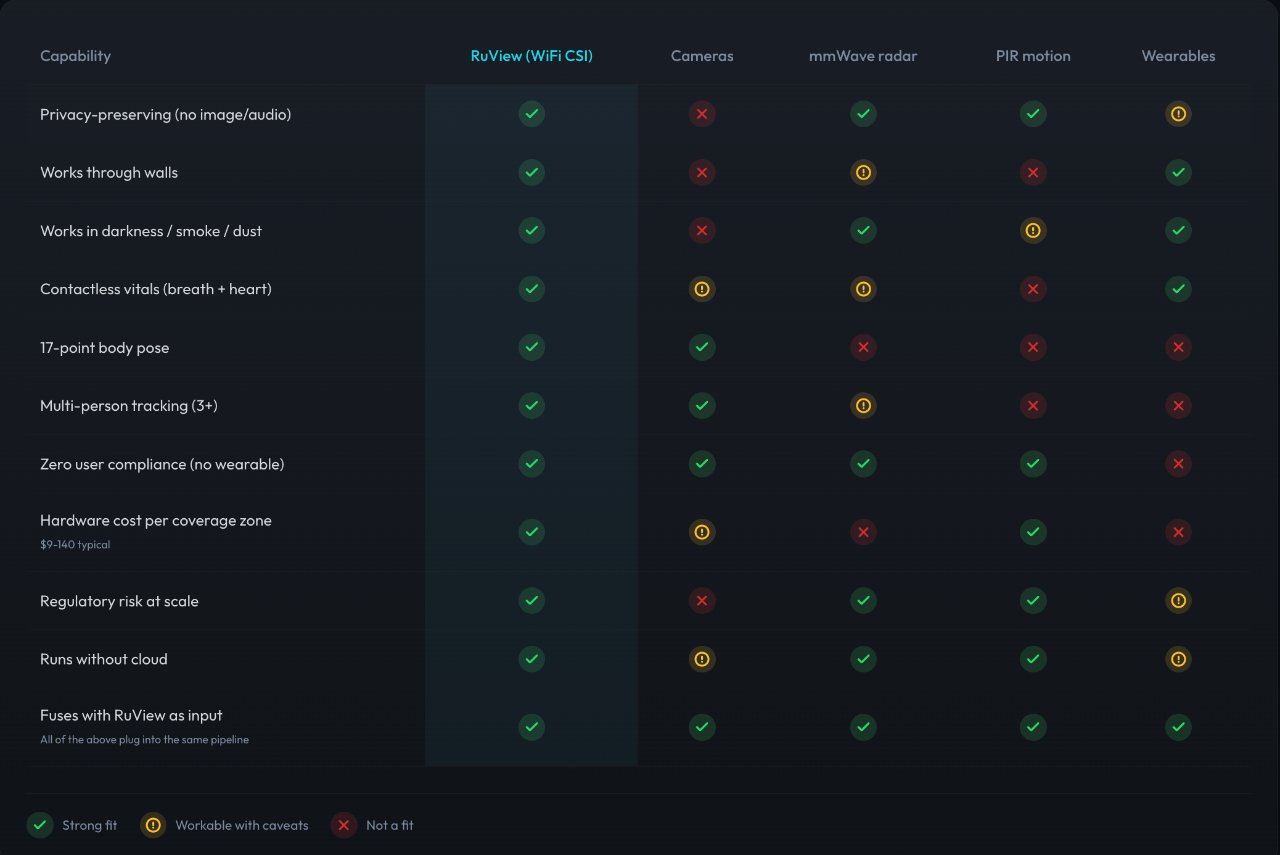Viewport: 1280px width, 855px height.
Task: Click the red cross icon in the legend
Action: 344,825
